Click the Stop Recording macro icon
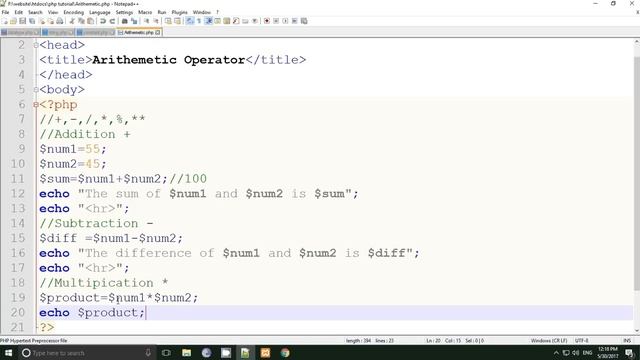Screen dimensions: 640x360 276,21
